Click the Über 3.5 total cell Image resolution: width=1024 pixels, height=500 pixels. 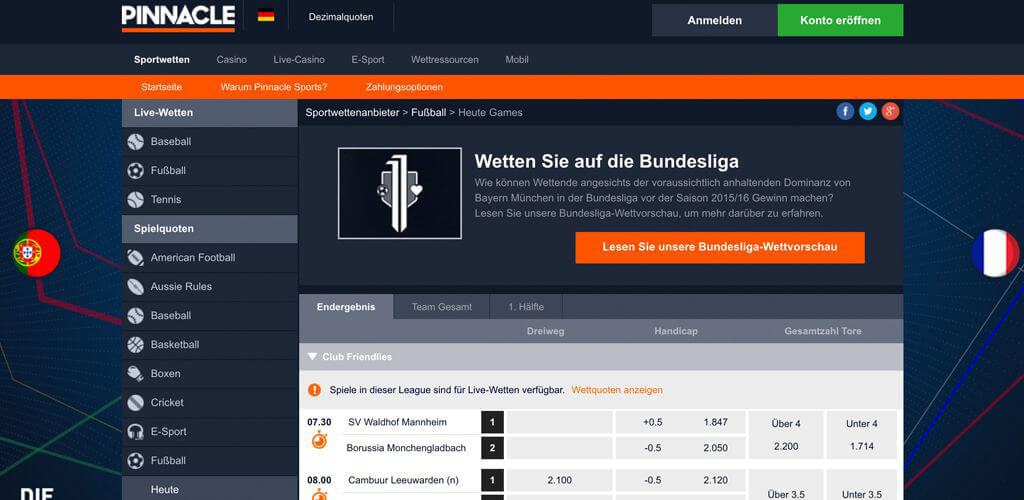tap(786, 484)
